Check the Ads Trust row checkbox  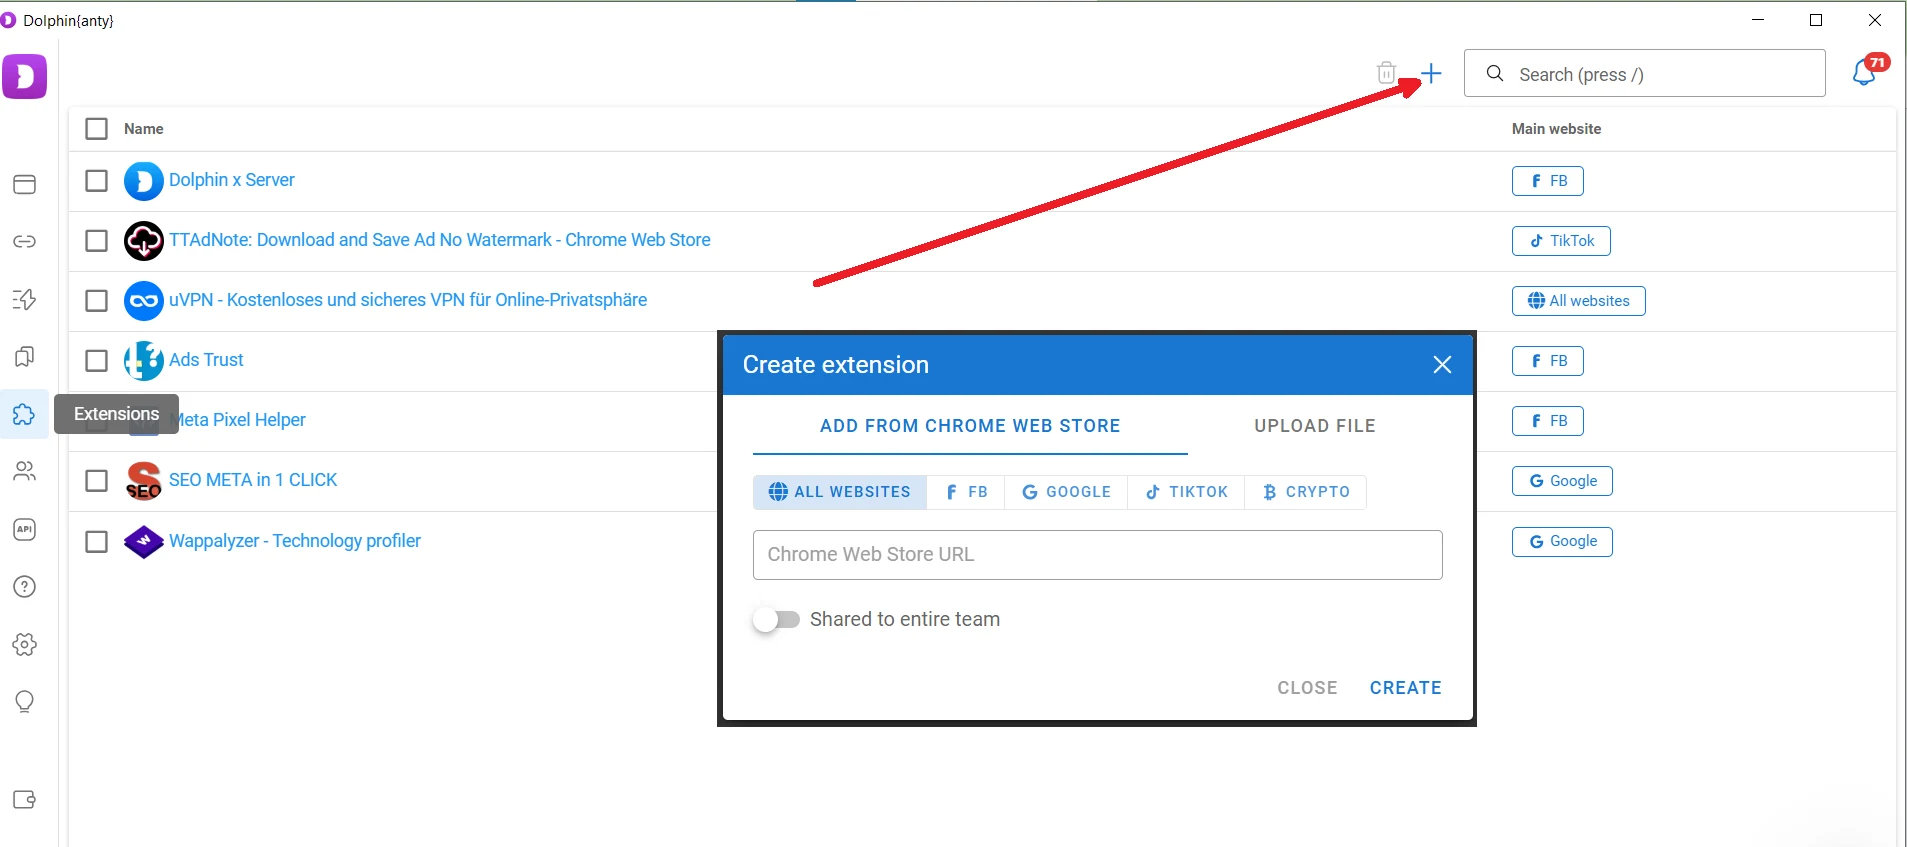click(96, 361)
